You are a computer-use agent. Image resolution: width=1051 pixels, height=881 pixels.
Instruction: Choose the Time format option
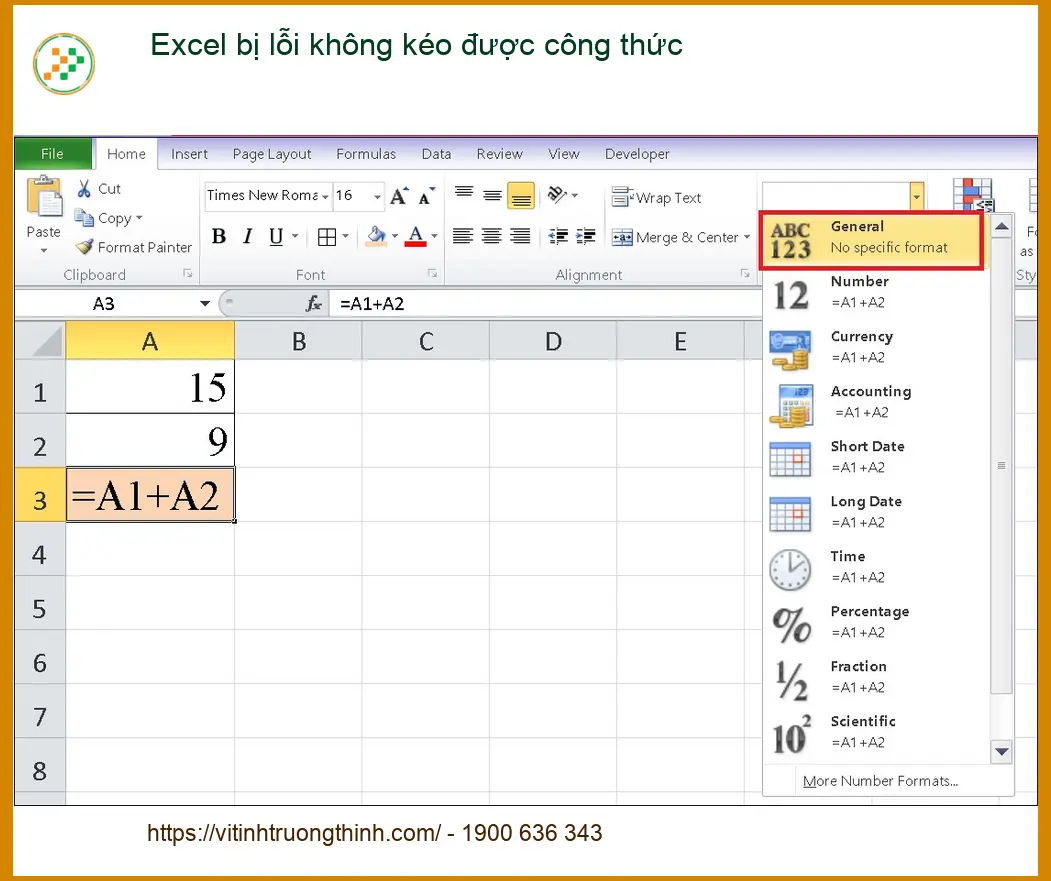point(875,567)
